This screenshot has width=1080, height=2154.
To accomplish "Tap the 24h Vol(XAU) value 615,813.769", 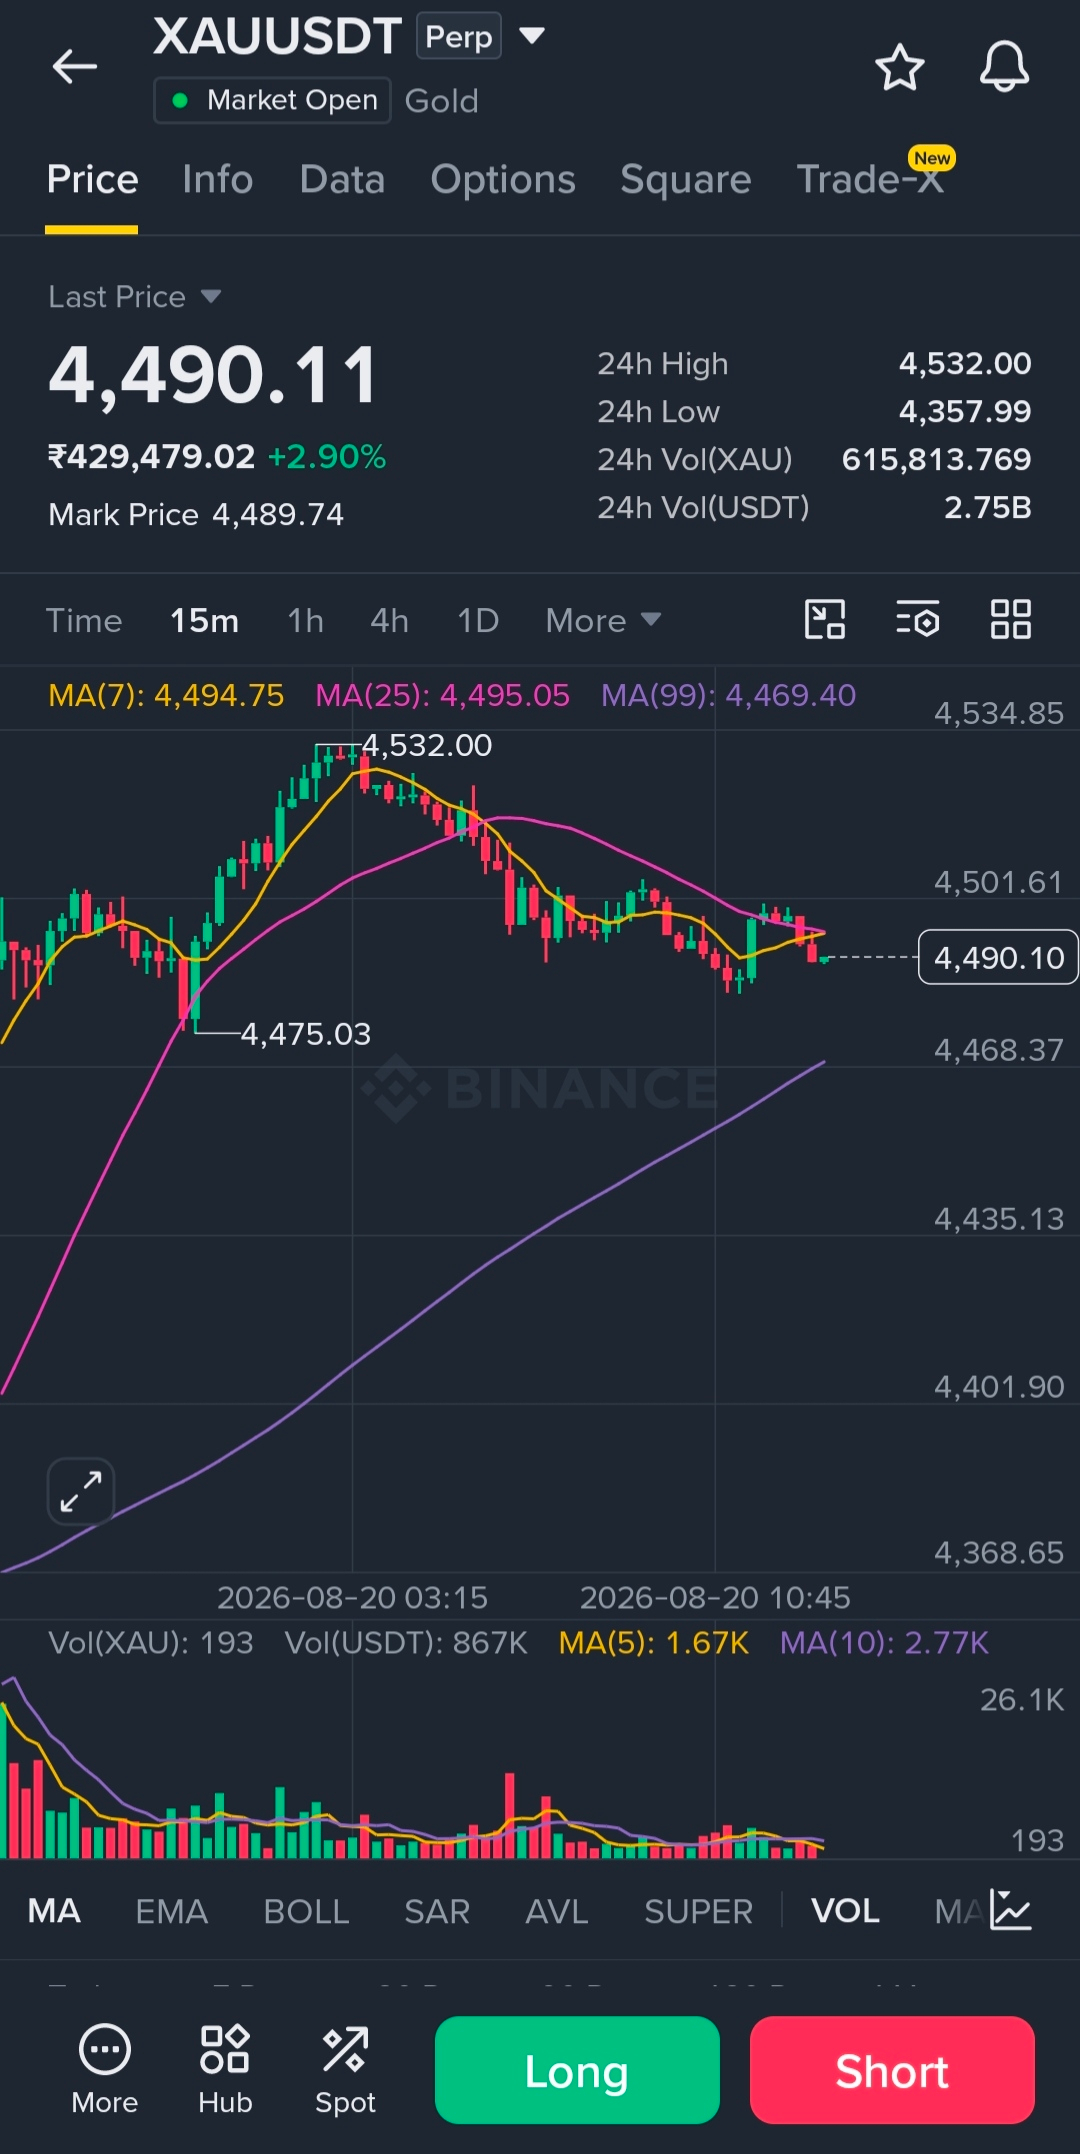I will [x=936, y=459].
